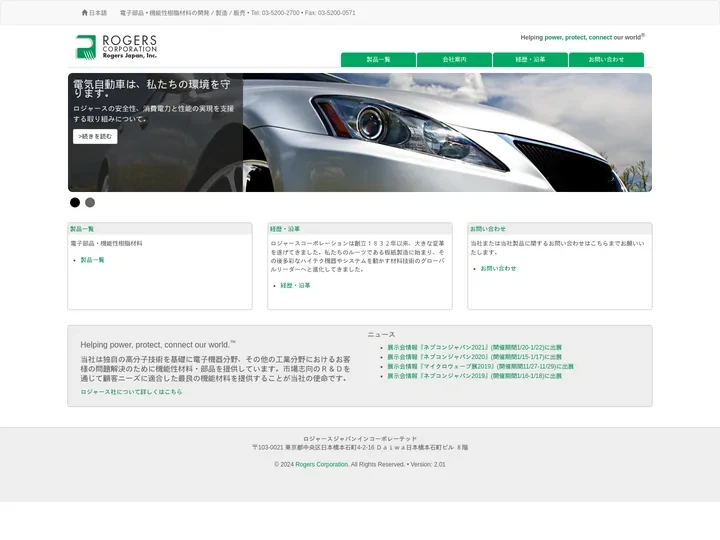Open the マイクロウェーブ展2019 news item
The height and width of the screenshot is (540, 720).
pos(480,366)
